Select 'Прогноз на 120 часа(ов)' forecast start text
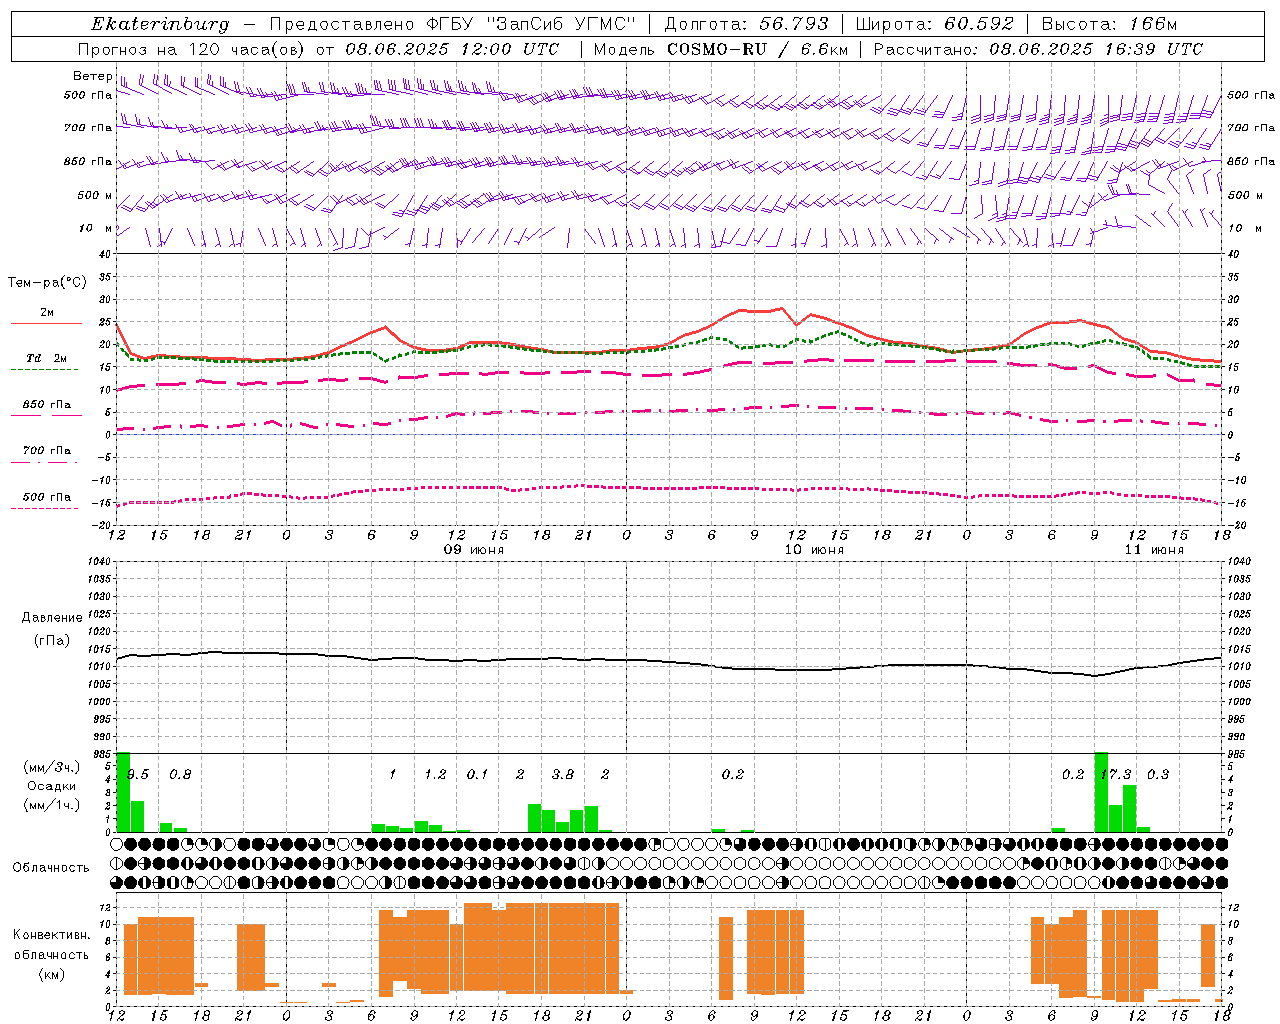The height and width of the screenshot is (1024, 1280). click(x=192, y=49)
